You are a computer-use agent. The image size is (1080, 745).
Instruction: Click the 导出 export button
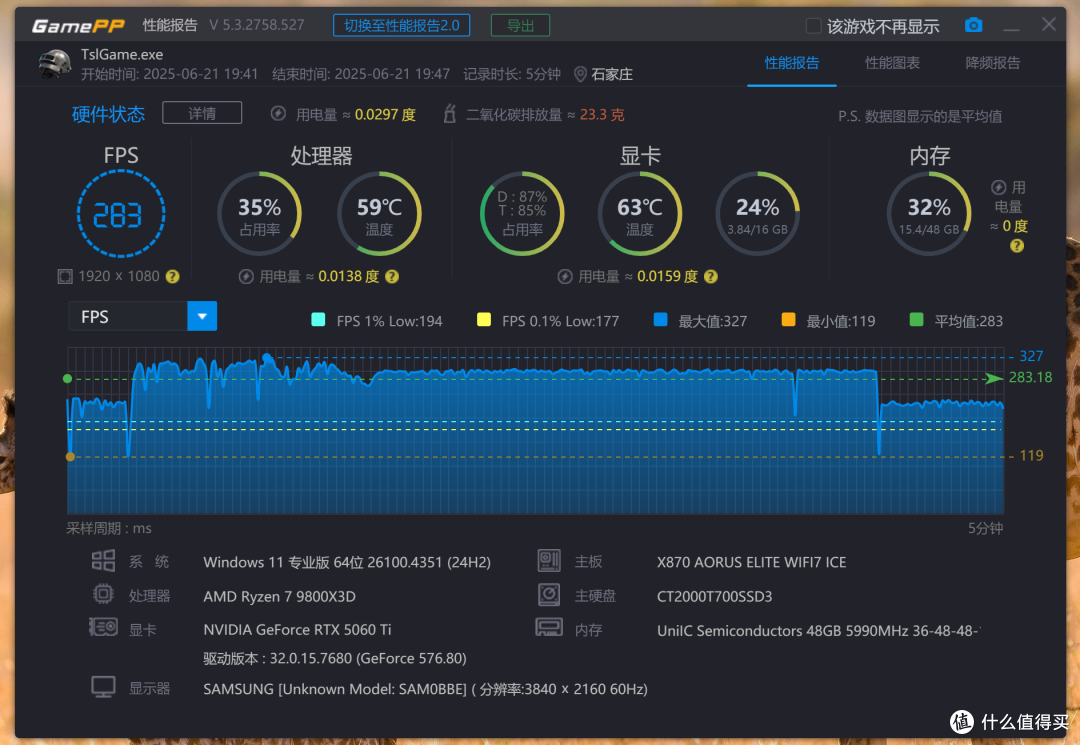click(x=521, y=25)
